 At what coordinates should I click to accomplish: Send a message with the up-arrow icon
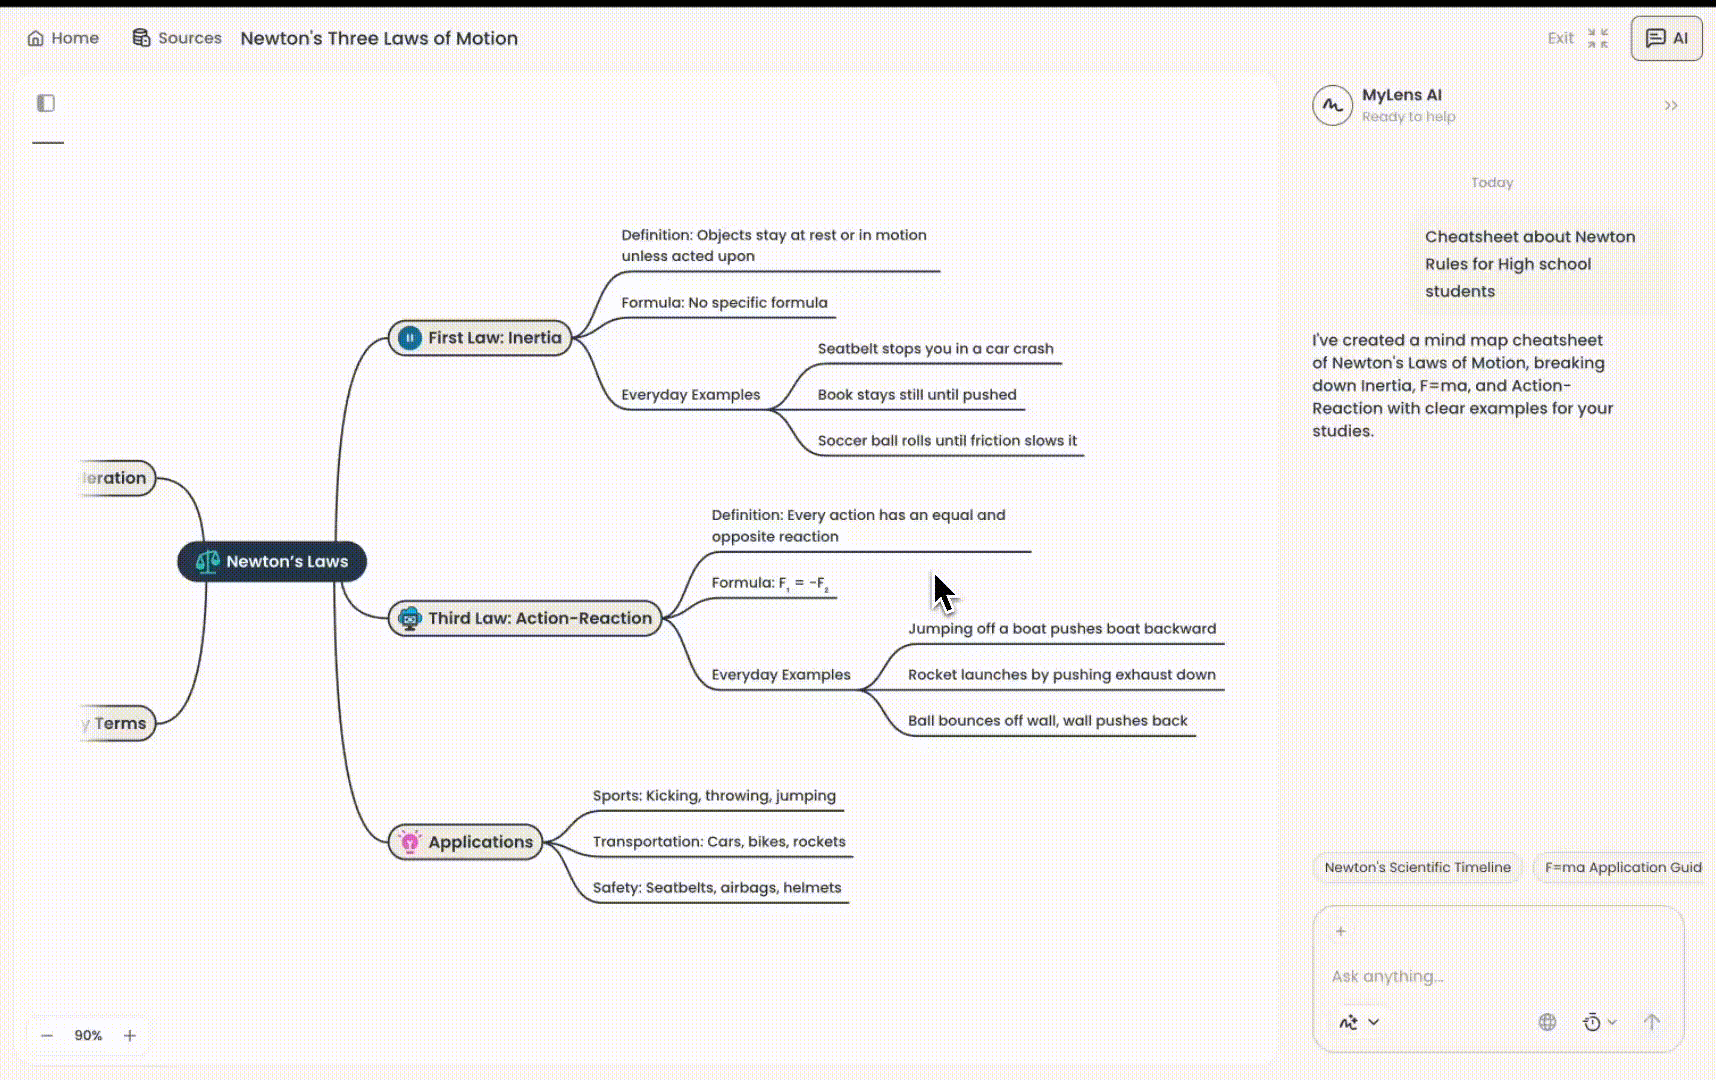coord(1651,1022)
